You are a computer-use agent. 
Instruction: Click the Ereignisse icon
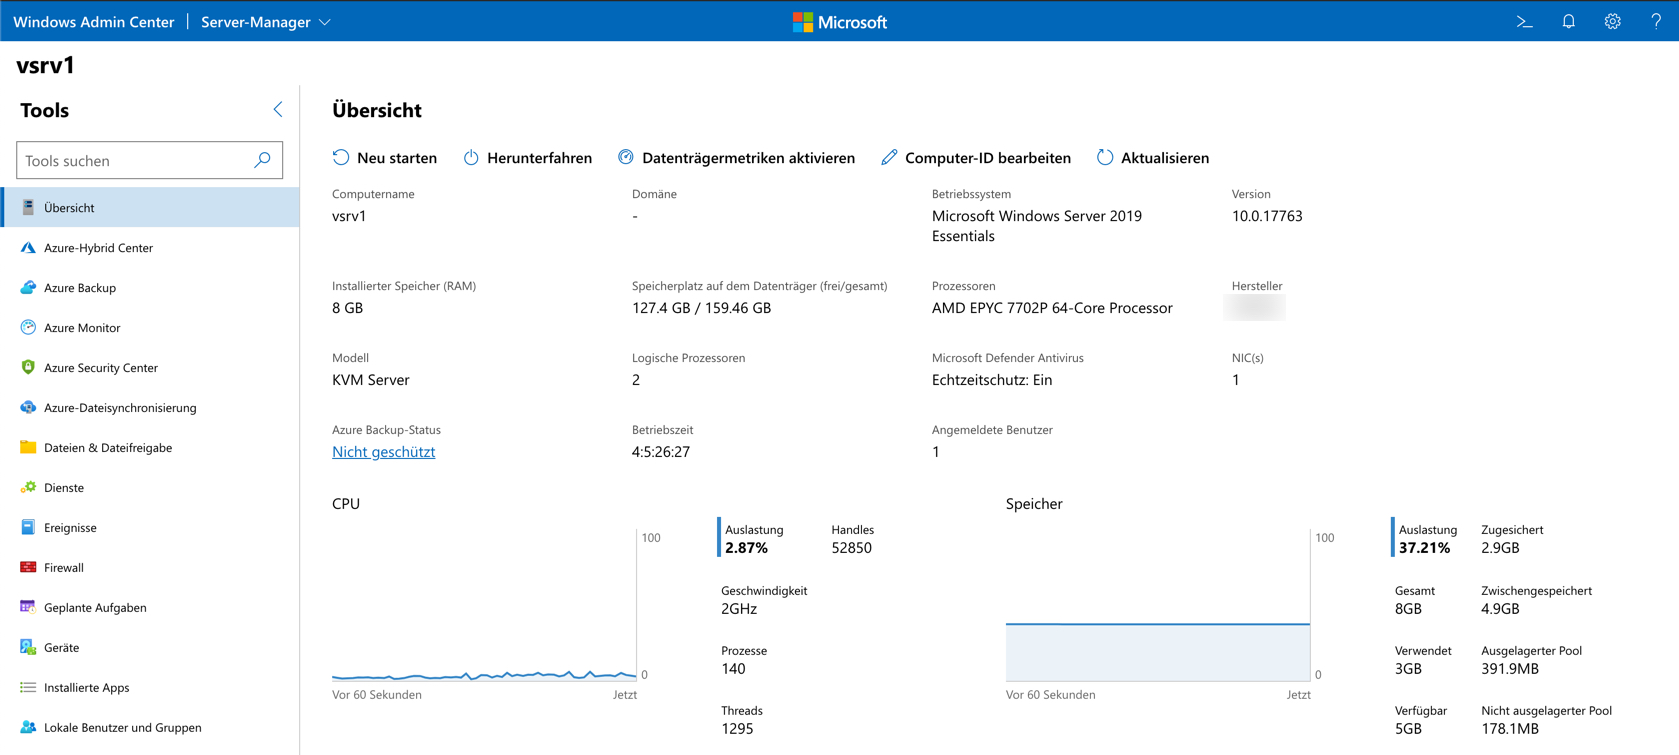[28, 527]
